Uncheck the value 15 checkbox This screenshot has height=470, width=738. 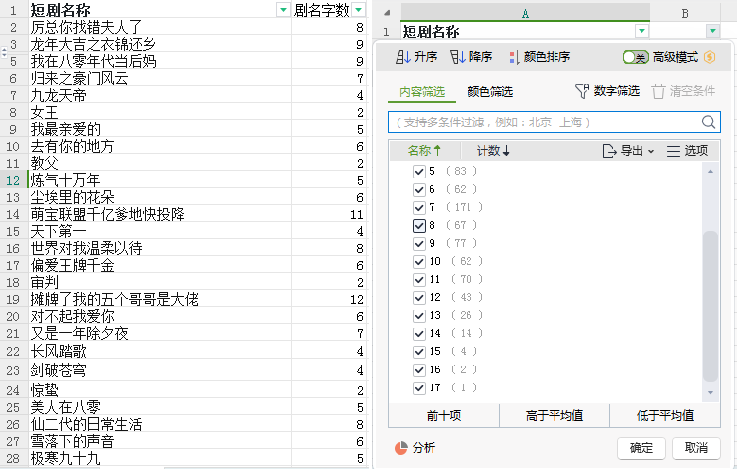[419, 351]
